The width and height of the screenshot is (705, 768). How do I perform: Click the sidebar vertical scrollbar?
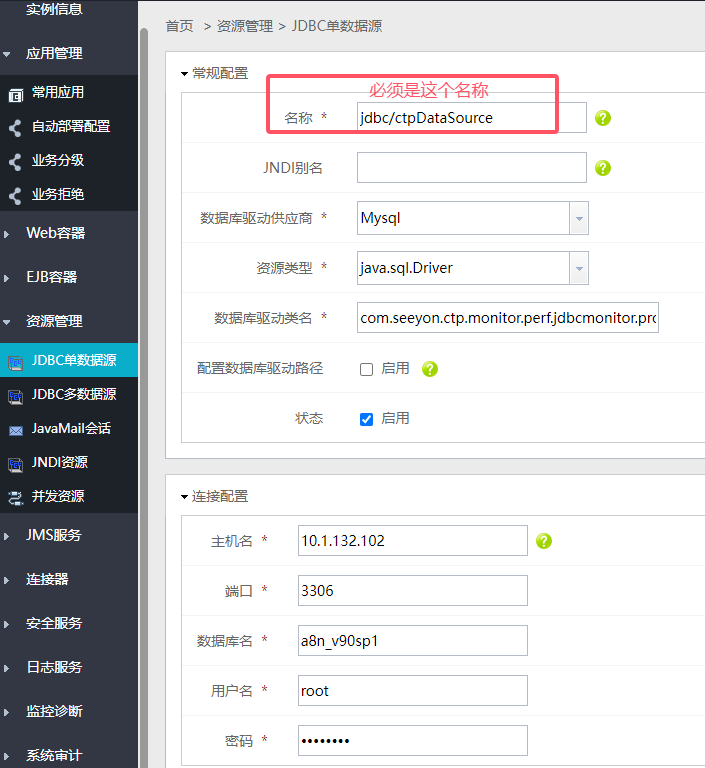pos(144,398)
